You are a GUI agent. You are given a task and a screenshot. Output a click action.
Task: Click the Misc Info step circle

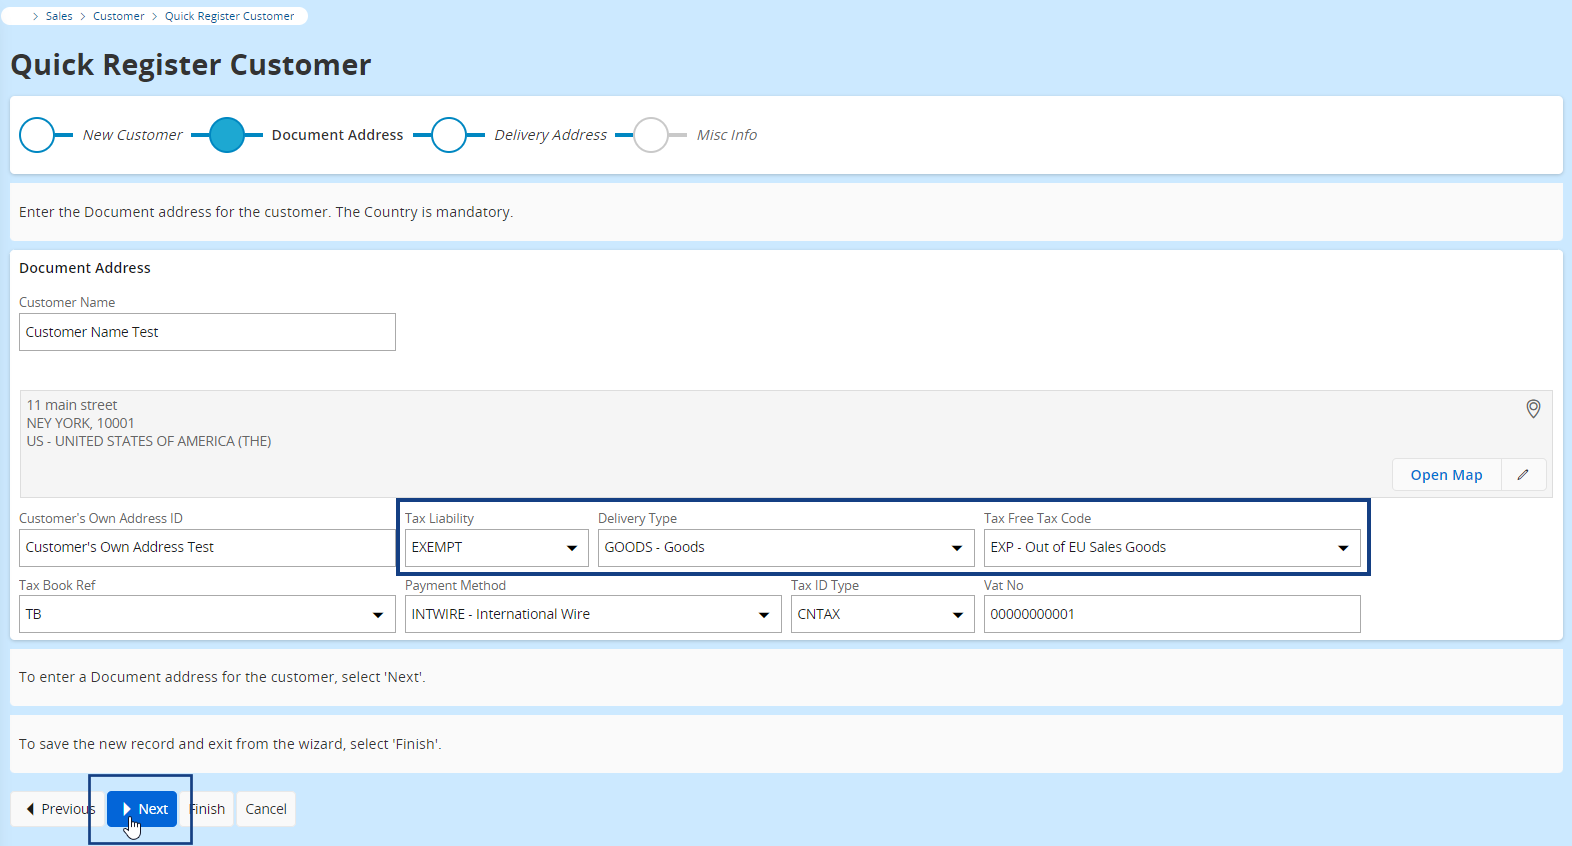[651, 135]
